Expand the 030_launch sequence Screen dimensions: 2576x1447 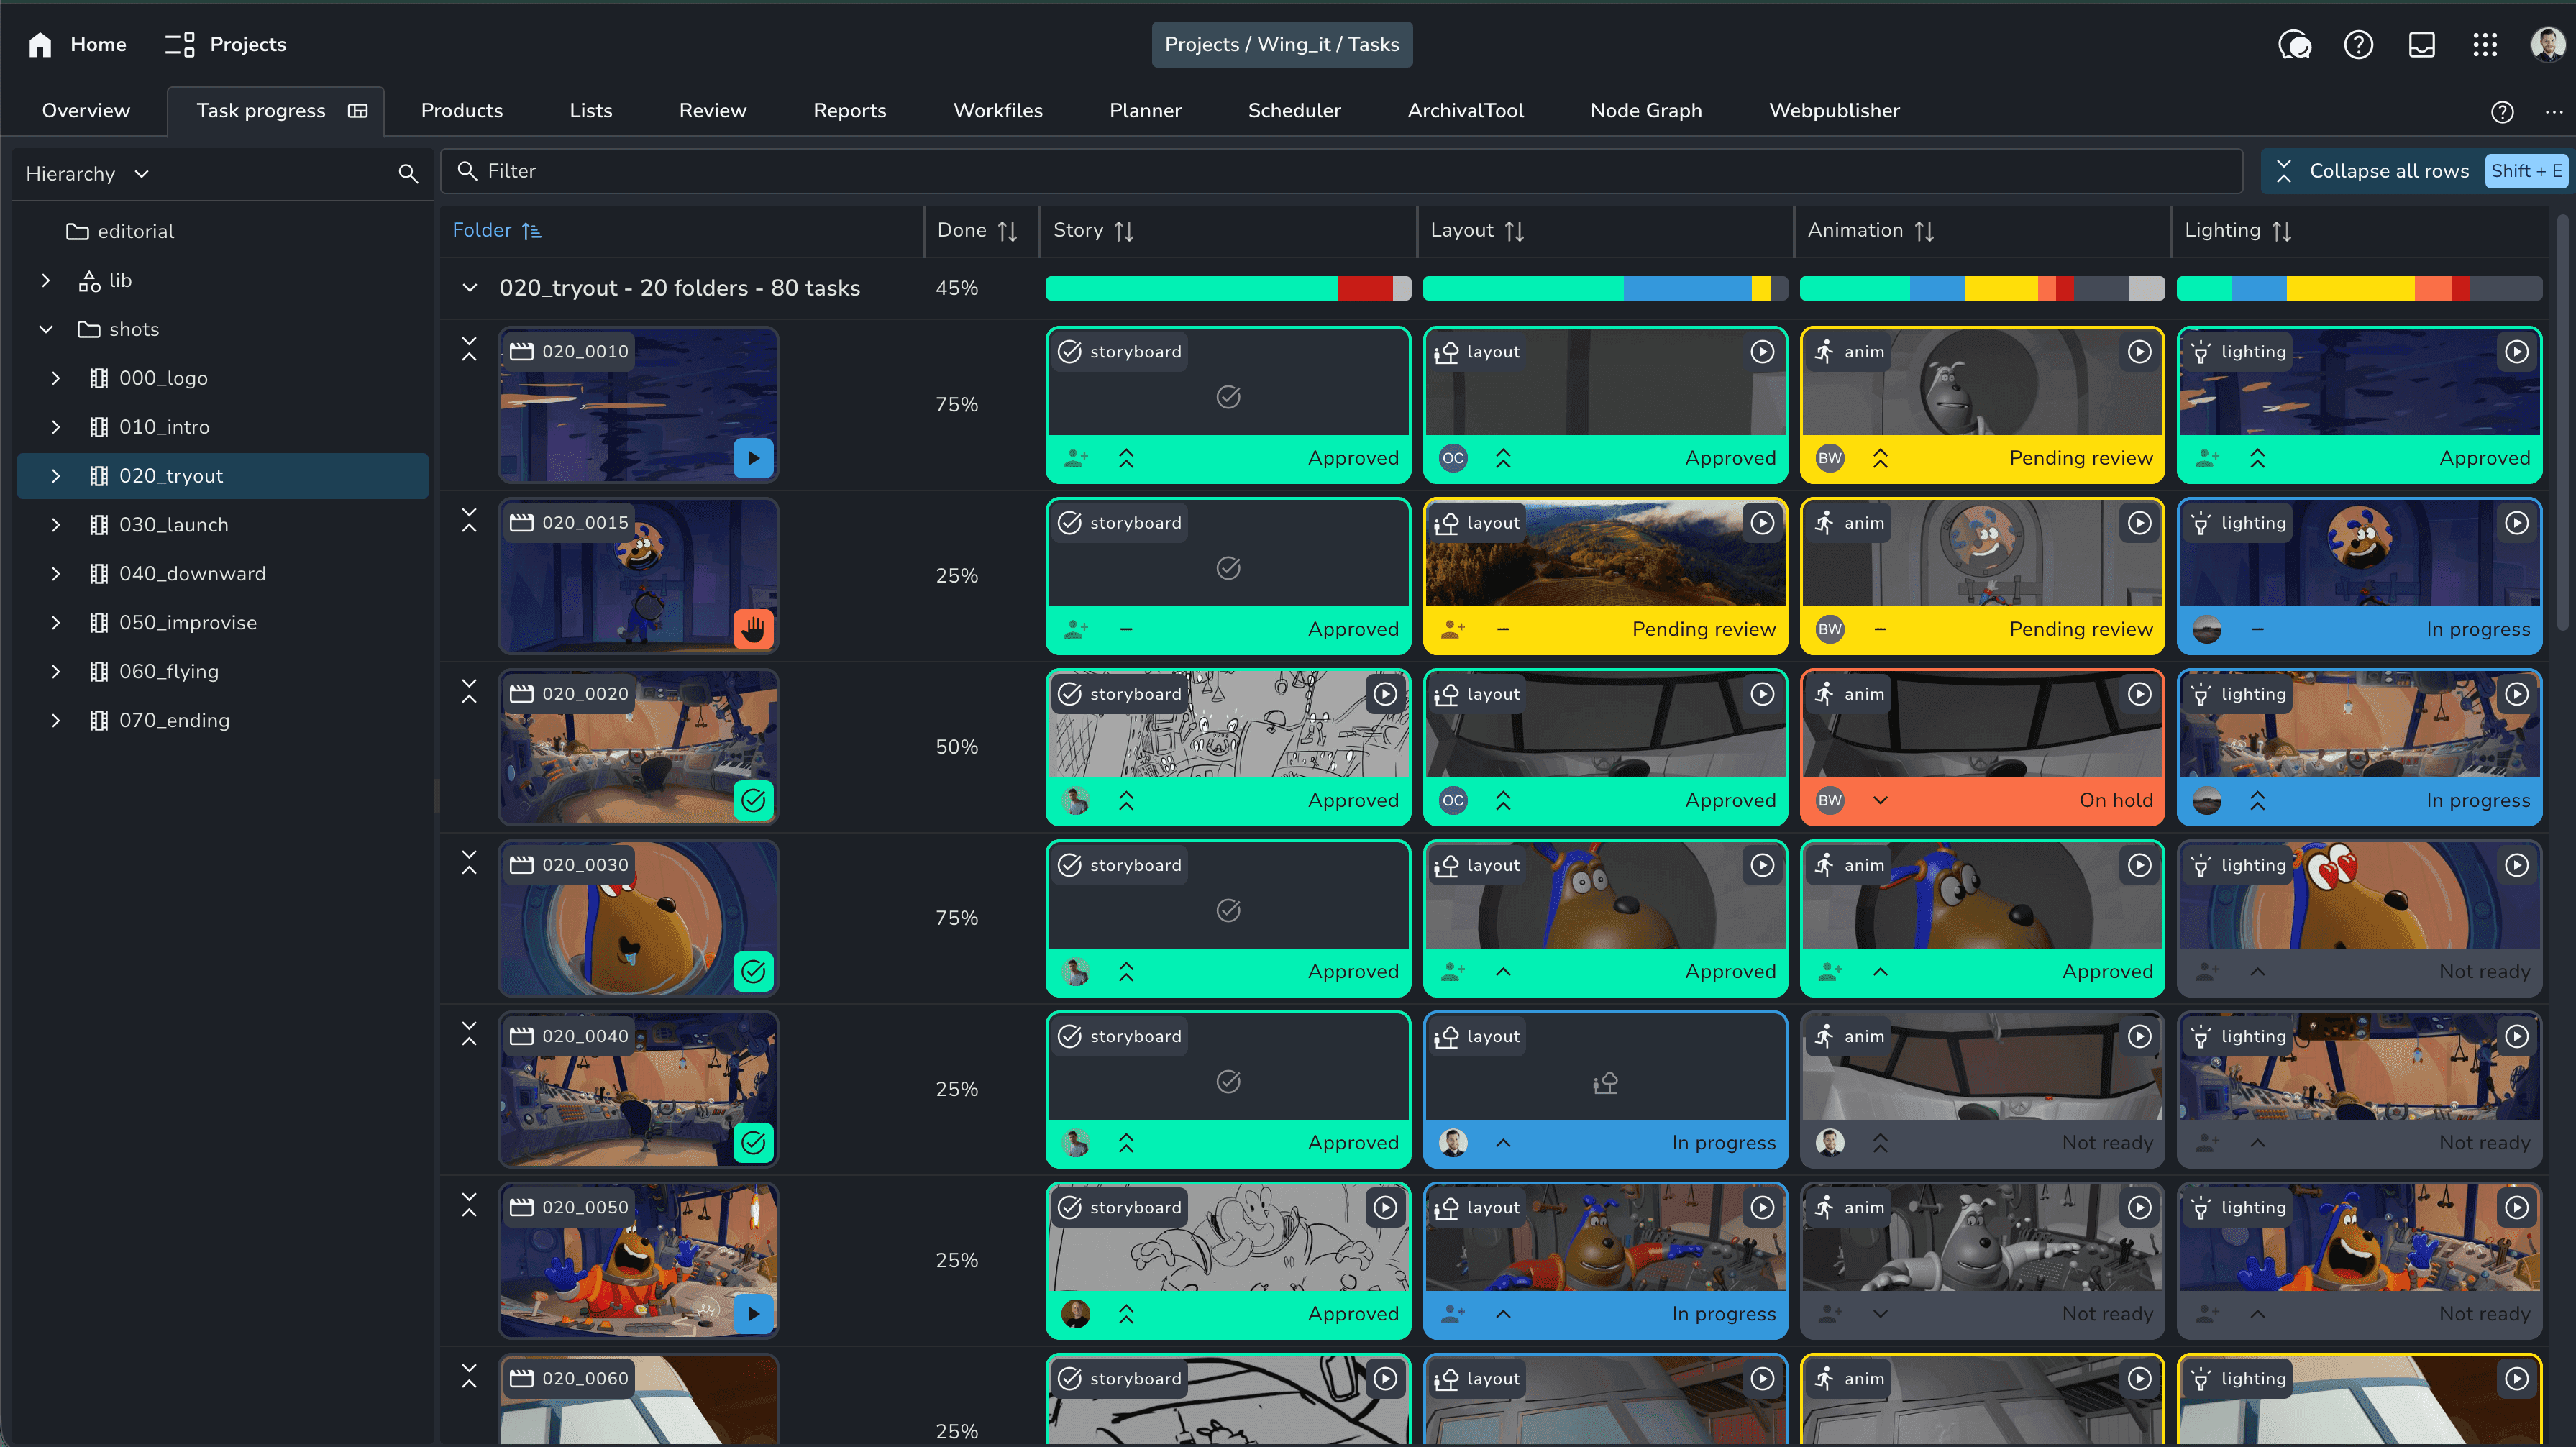[56, 526]
